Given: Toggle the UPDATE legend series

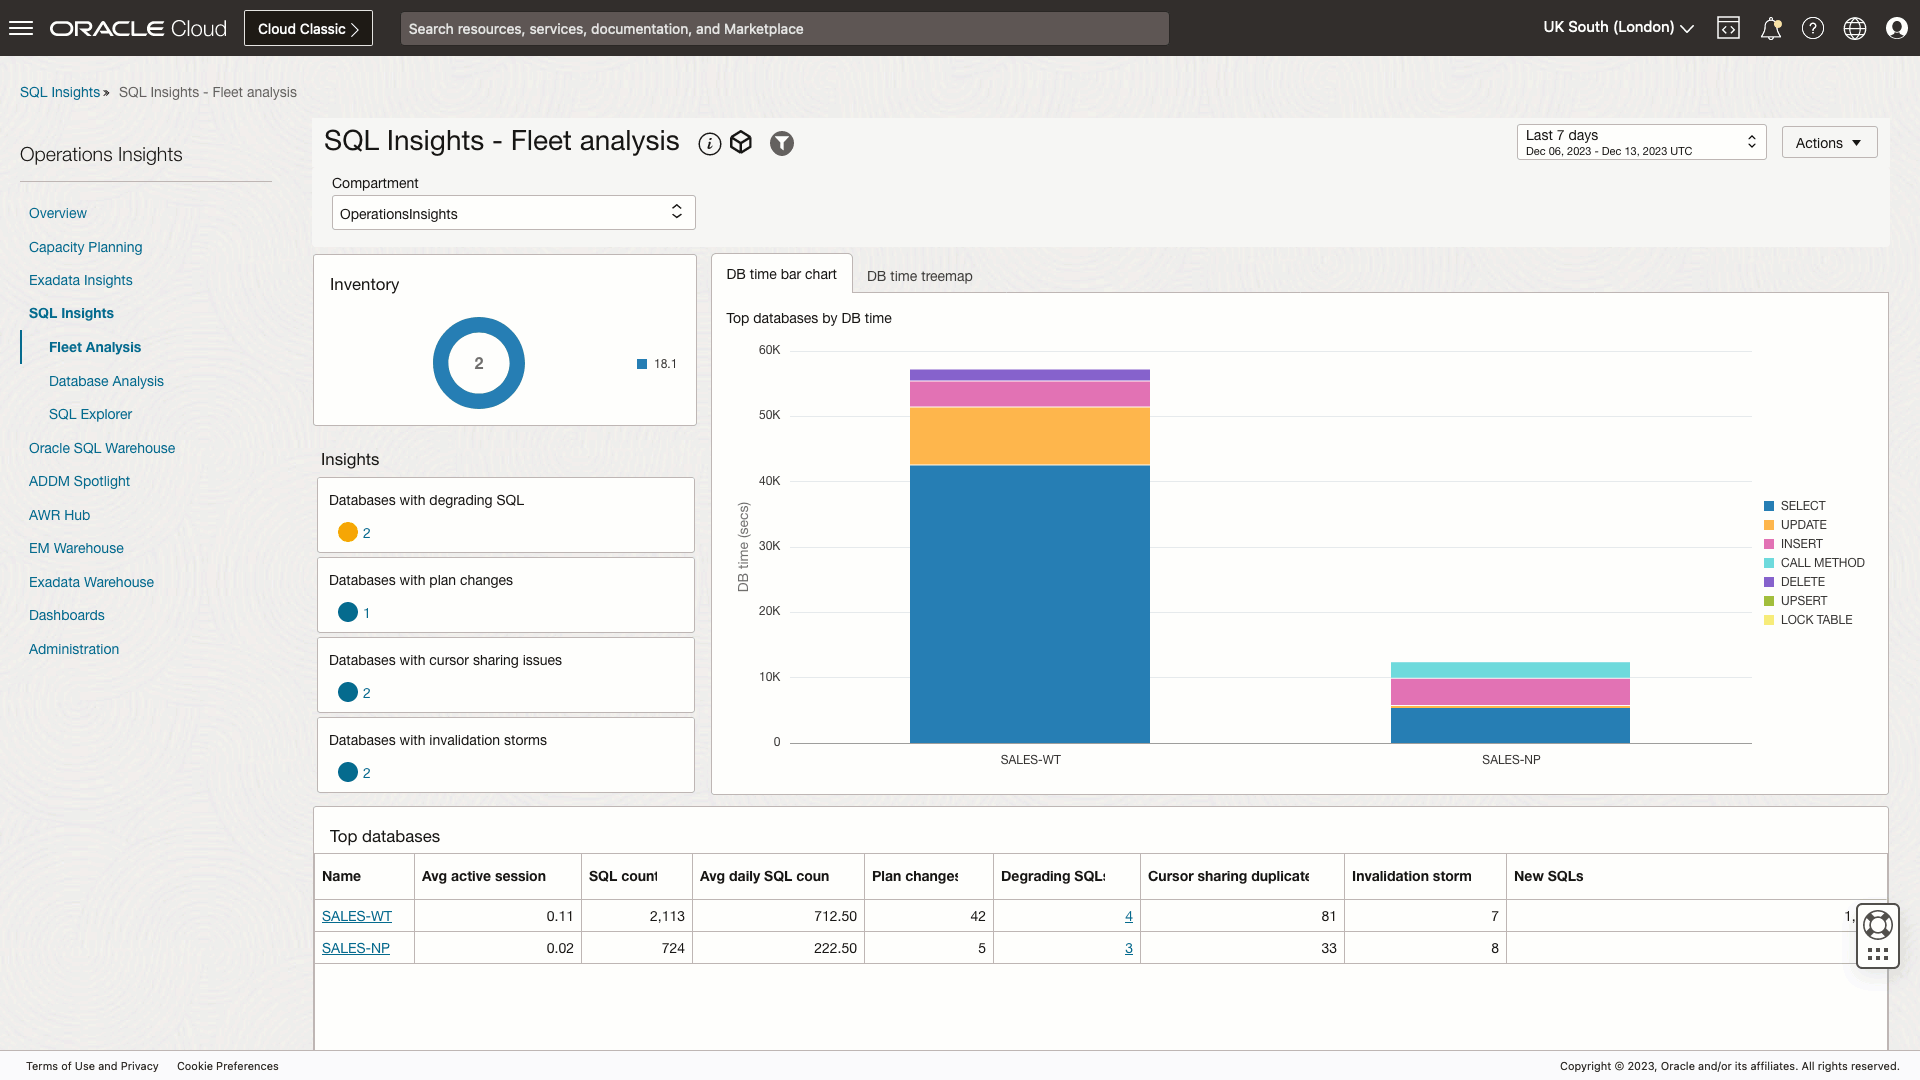Looking at the screenshot, I should click(x=1802, y=525).
